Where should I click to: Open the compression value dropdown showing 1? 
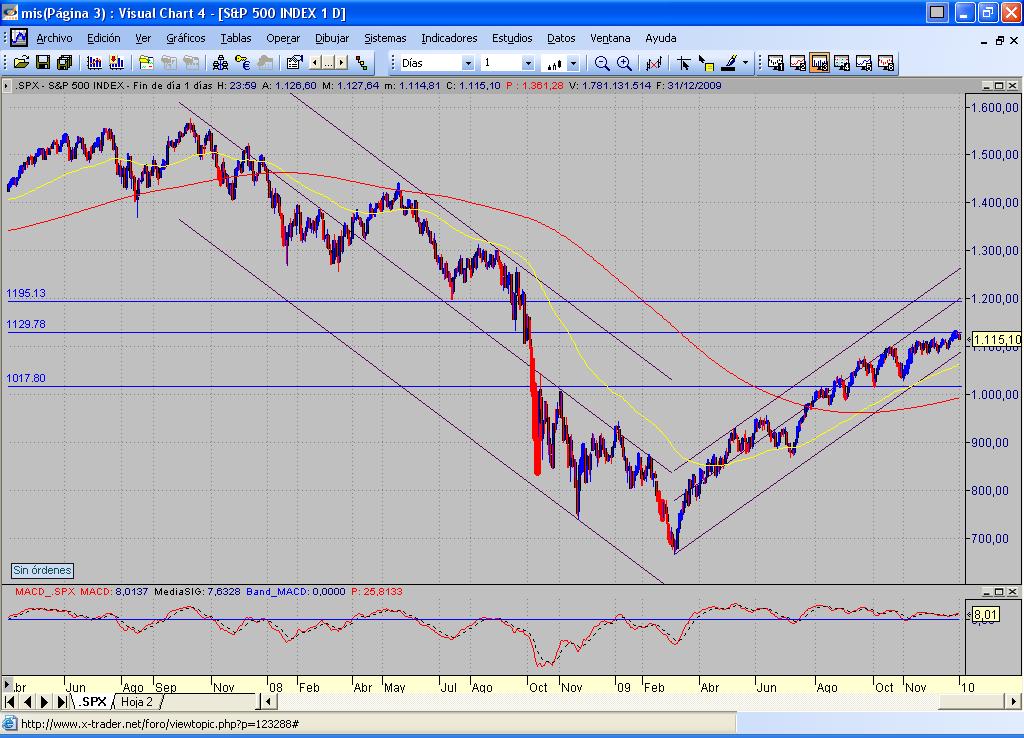pyautogui.click(x=528, y=63)
